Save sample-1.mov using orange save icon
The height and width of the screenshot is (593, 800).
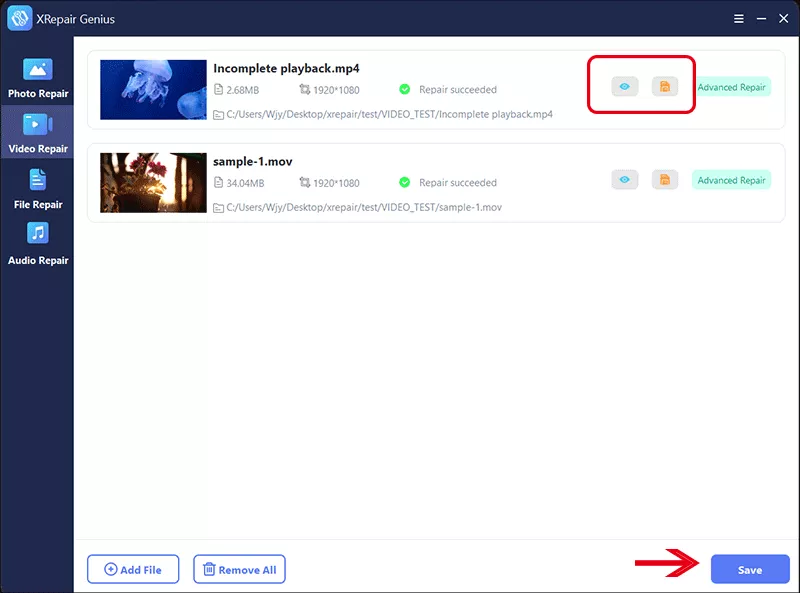(x=665, y=180)
